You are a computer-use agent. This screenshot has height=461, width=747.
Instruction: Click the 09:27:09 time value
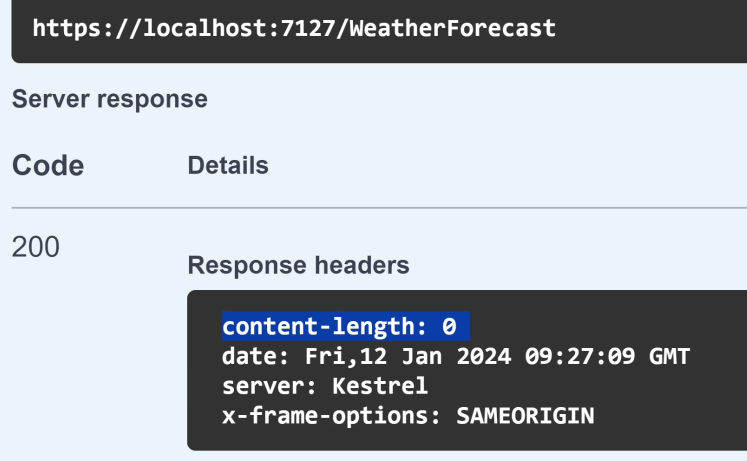[x=580, y=356]
